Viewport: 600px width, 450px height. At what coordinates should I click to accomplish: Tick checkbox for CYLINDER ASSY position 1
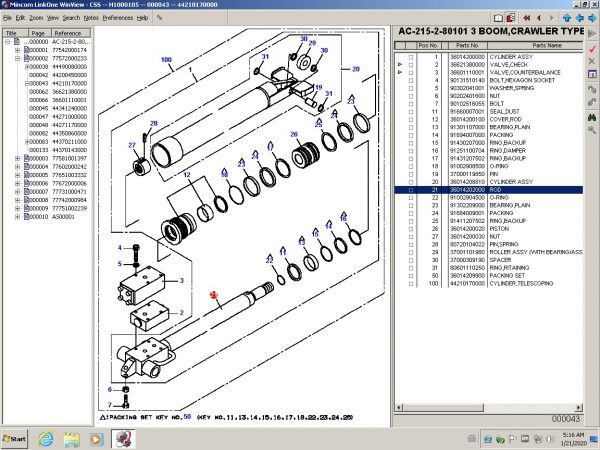(x=411, y=57)
